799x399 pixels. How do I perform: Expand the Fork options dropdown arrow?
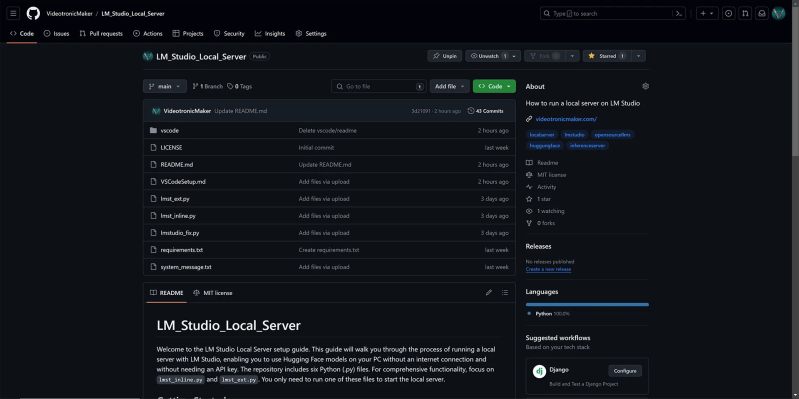click(x=572, y=56)
